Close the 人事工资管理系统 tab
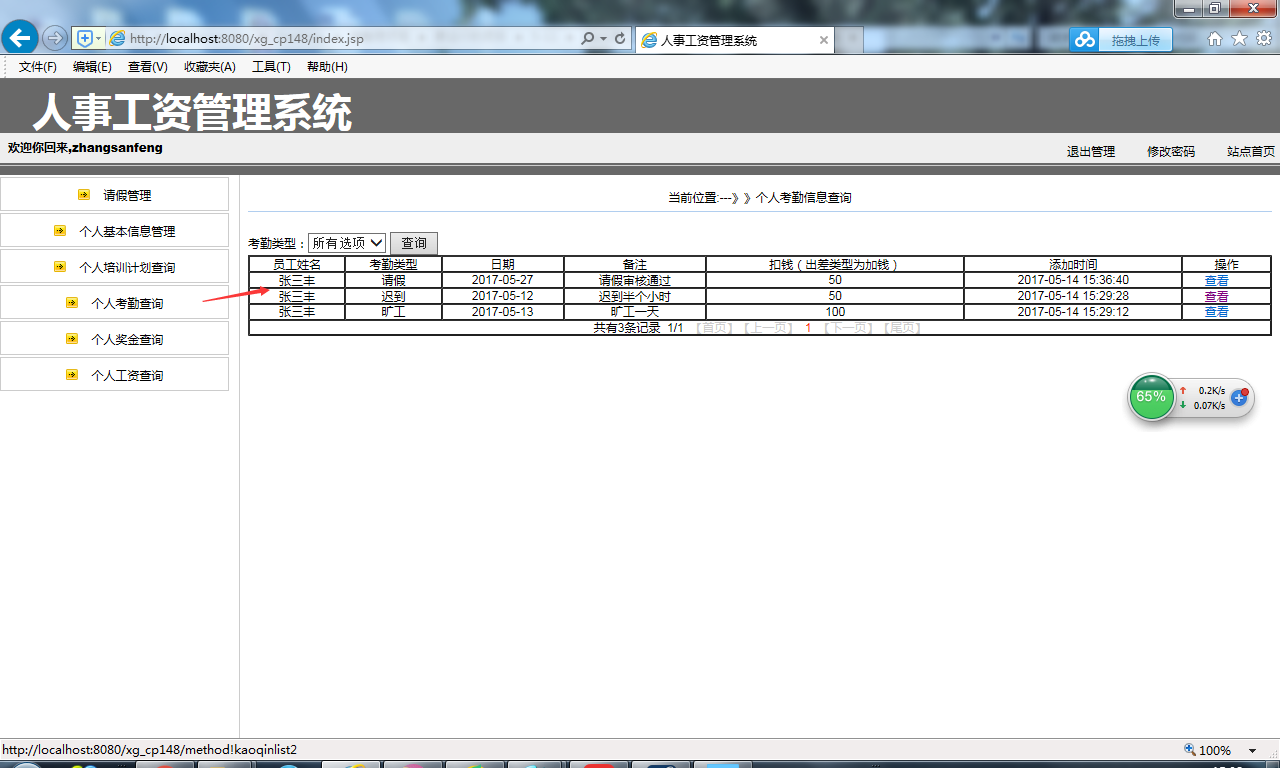Viewport: 1280px width, 768px height. click(824, 40)
